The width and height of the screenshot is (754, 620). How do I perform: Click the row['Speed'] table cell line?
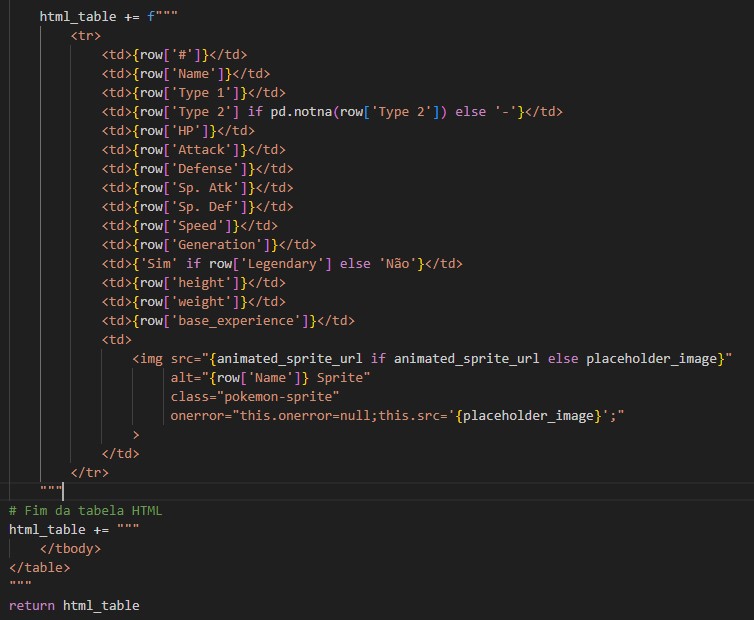point(189,225)
